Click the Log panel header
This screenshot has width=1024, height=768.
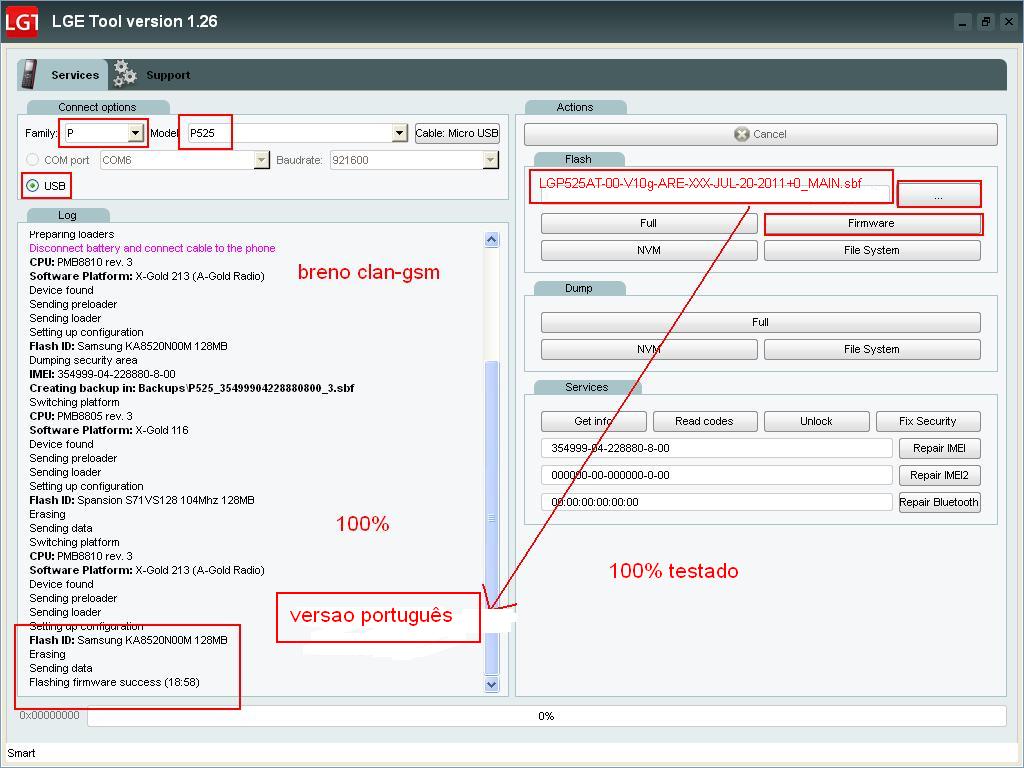(x=67, y=215)
